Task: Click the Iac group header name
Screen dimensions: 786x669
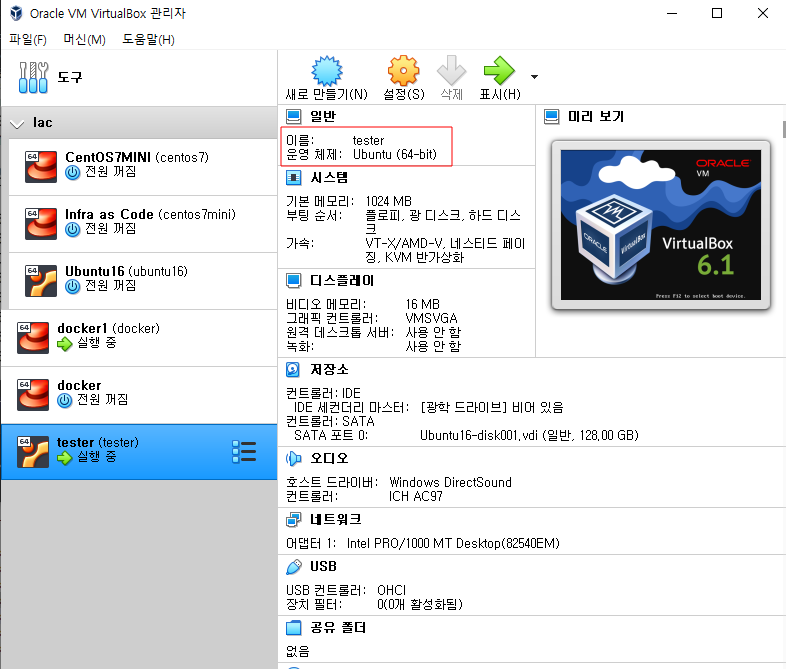Action: click(x=43, y=123)
